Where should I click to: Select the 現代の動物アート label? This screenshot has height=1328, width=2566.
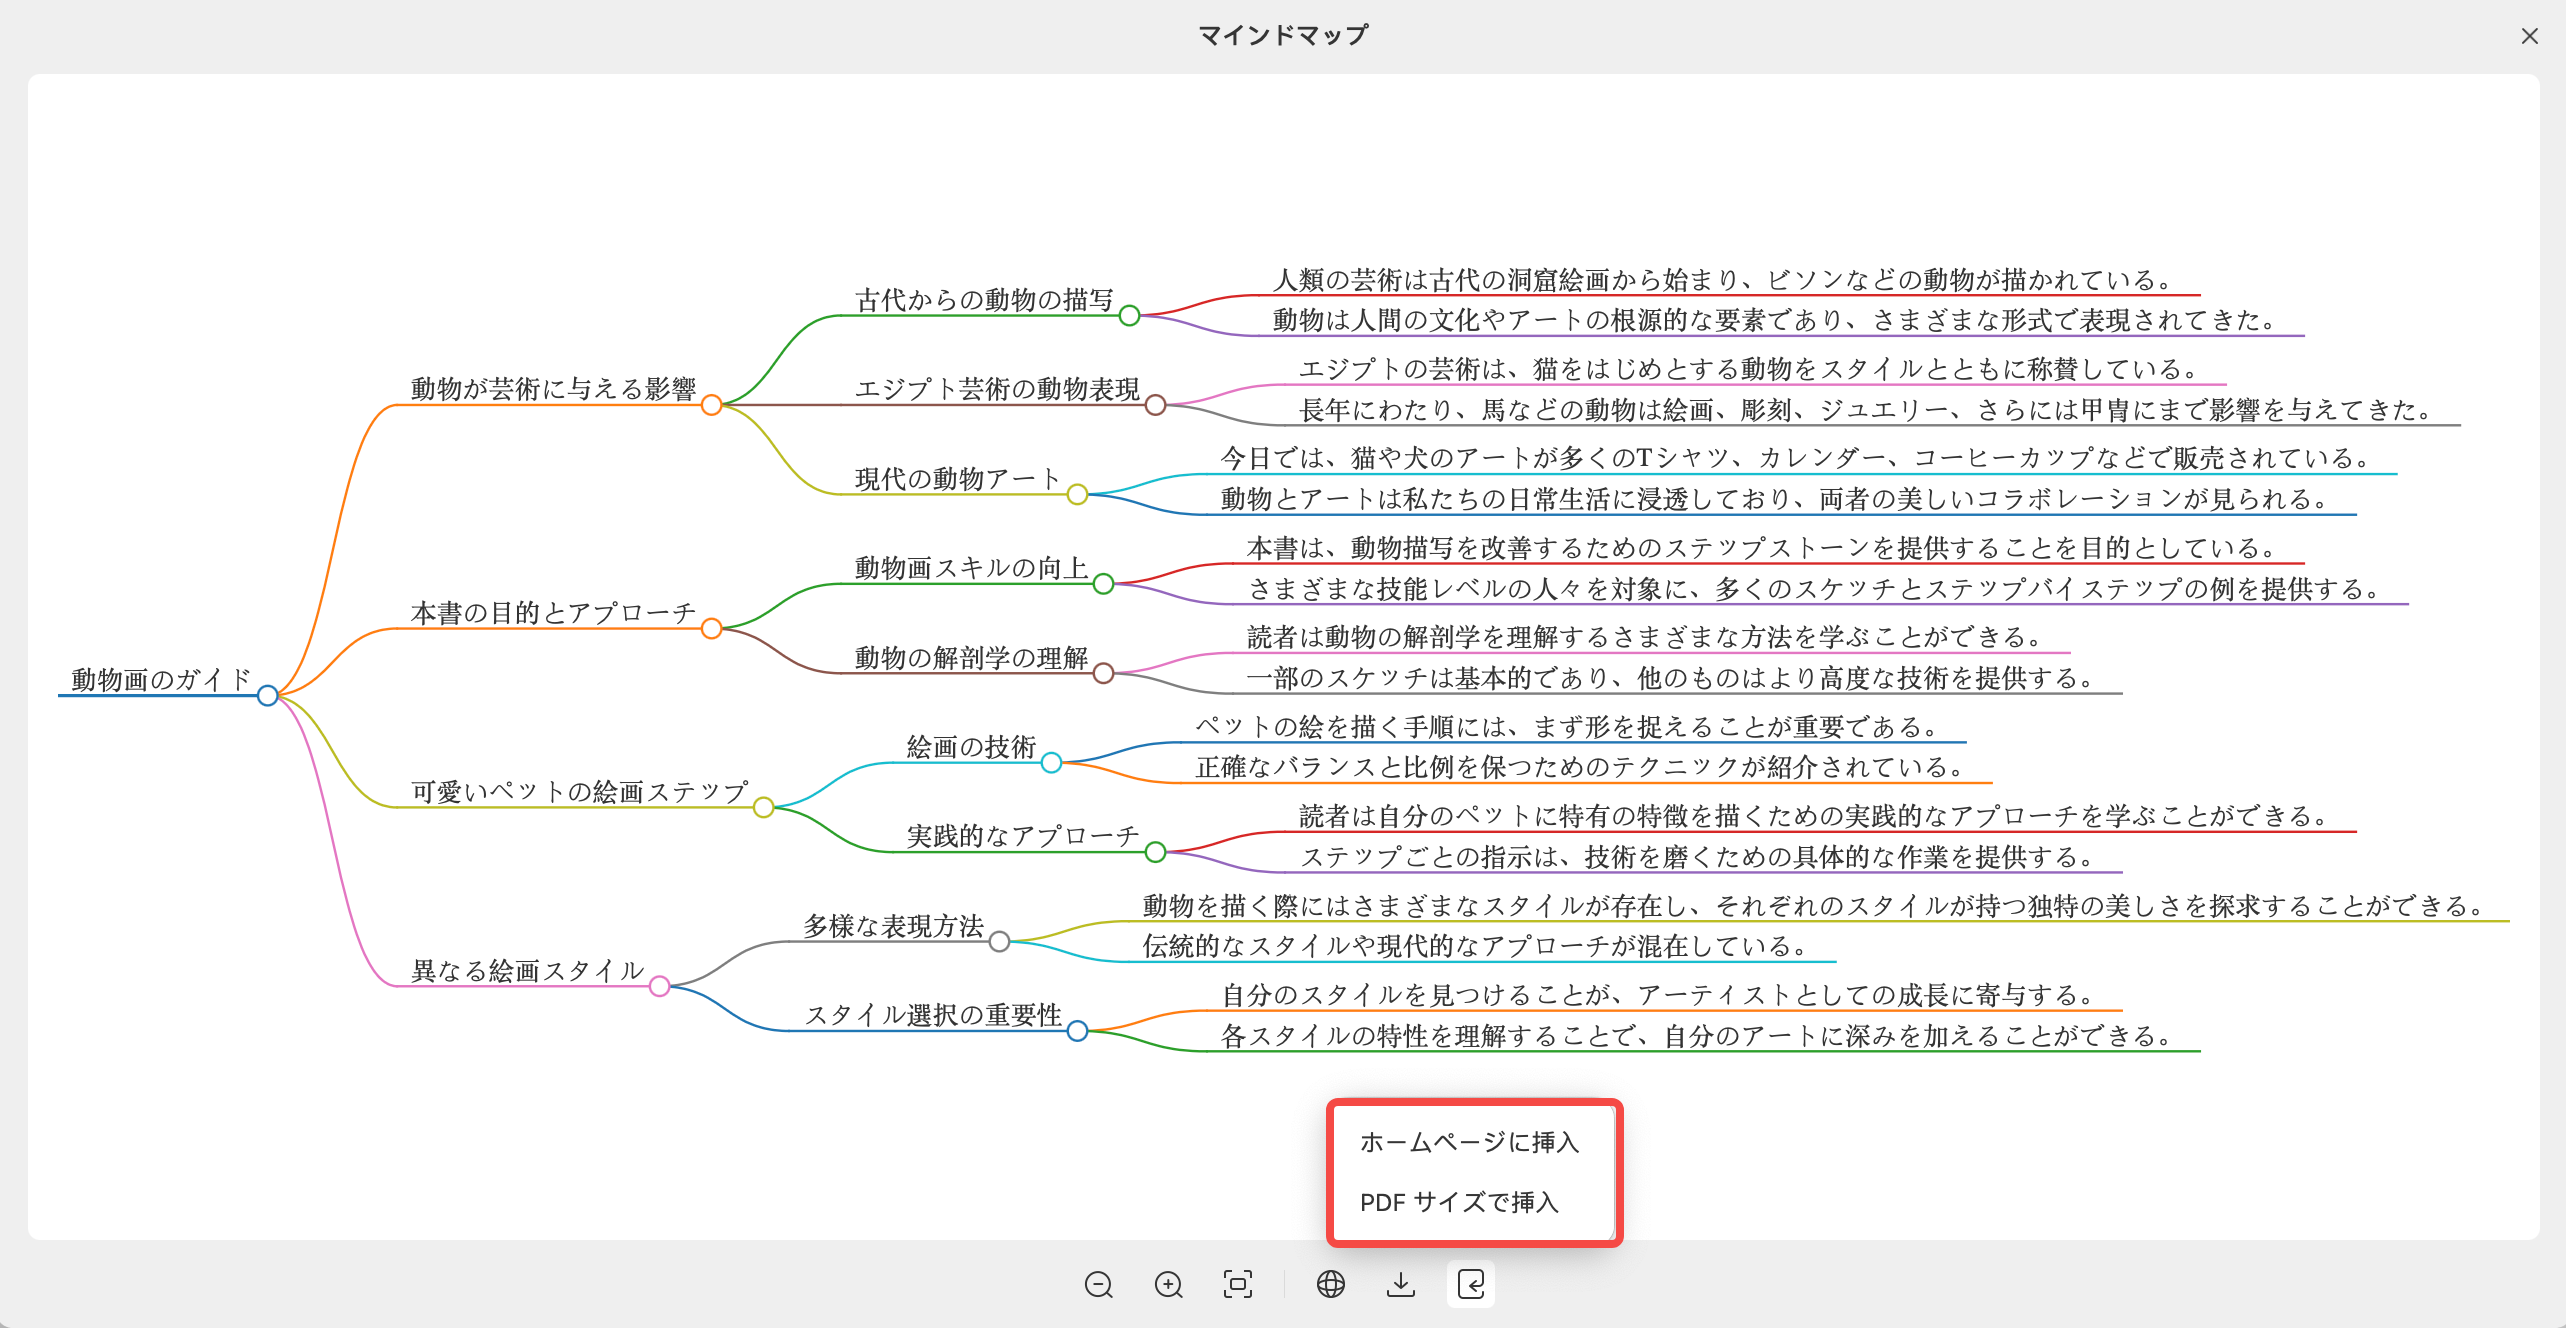point(958,479)
